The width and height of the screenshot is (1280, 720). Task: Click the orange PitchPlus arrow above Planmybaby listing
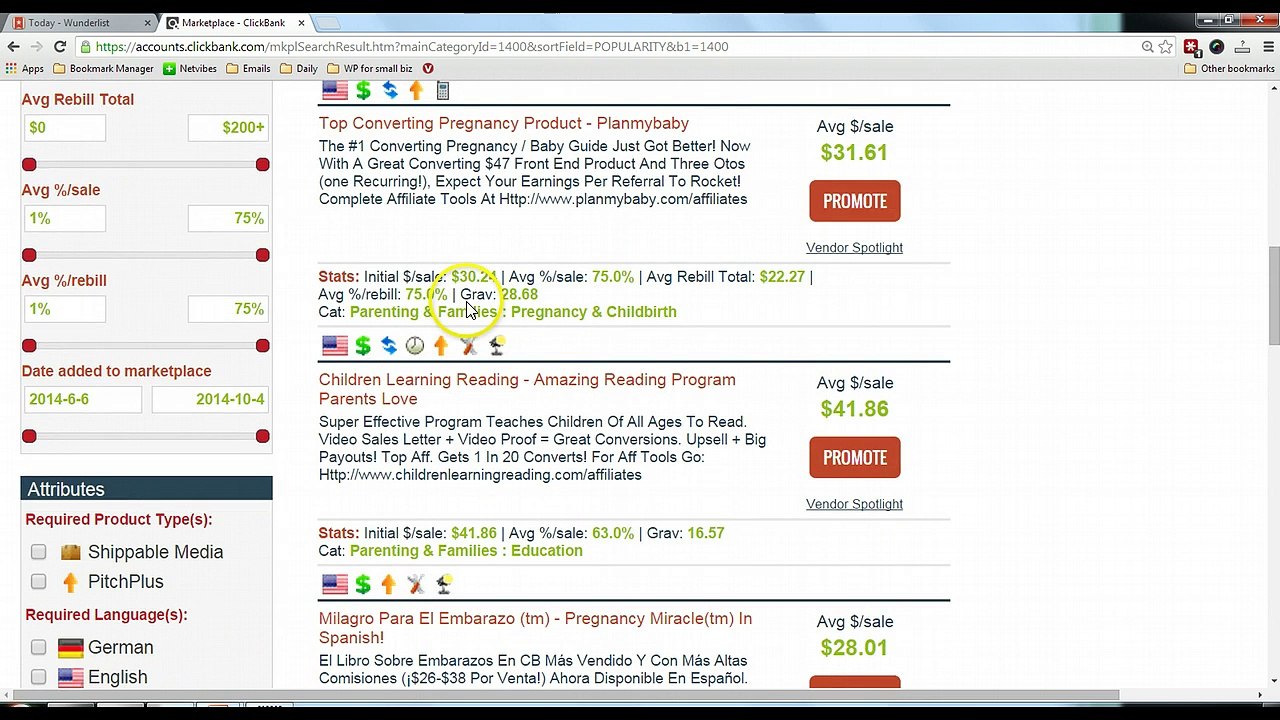click(416, 91)
